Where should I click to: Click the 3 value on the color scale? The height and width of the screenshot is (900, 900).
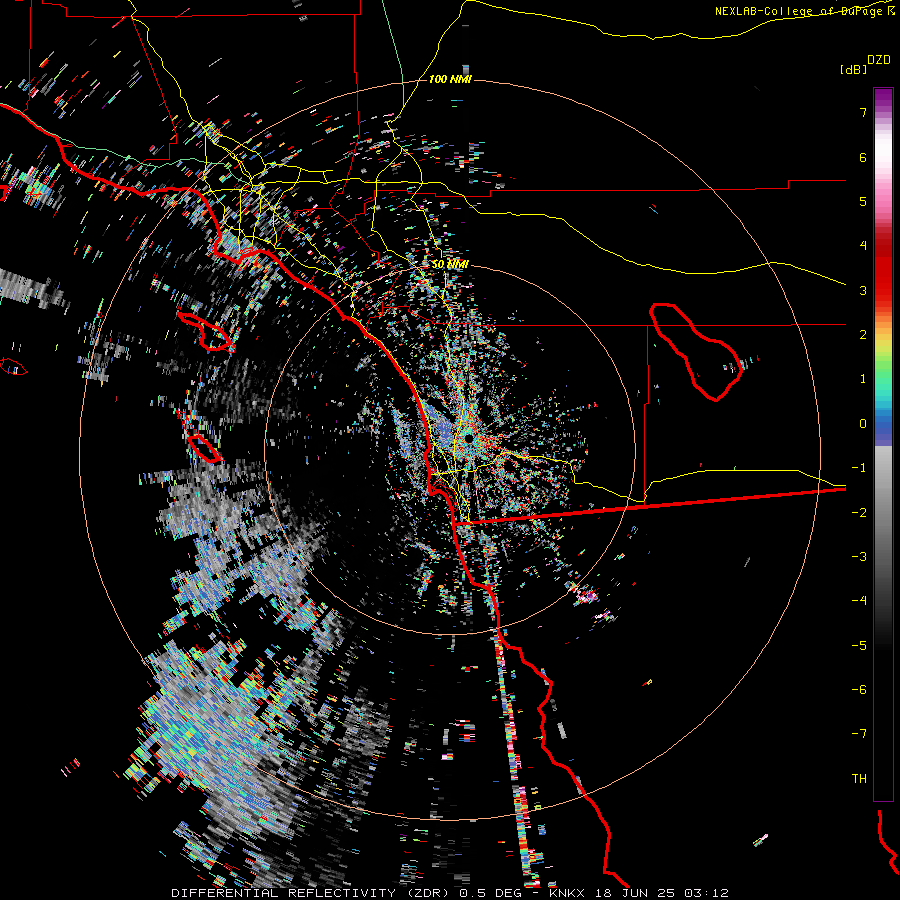863,290
